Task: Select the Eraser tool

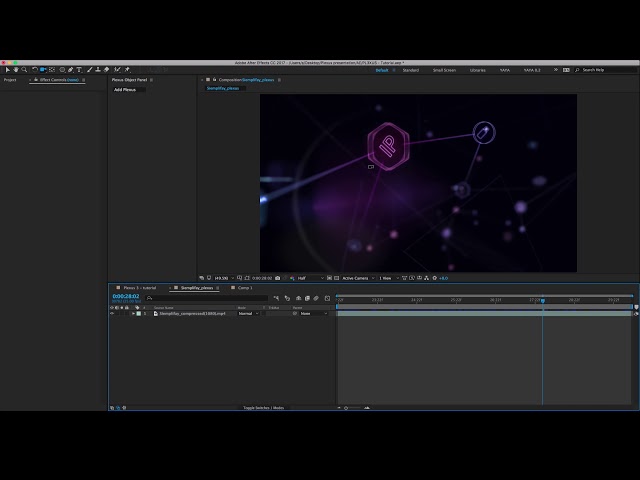Action: [107, 70]
